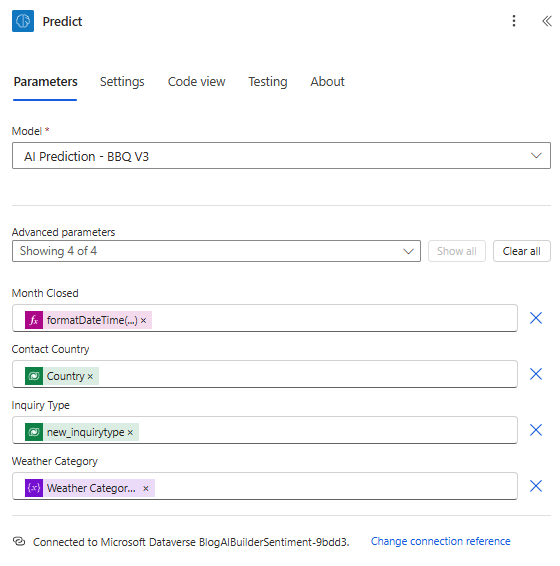Click the connection link icon at bottom
Viewport: 560px width, 566px height.
(19, 541)
